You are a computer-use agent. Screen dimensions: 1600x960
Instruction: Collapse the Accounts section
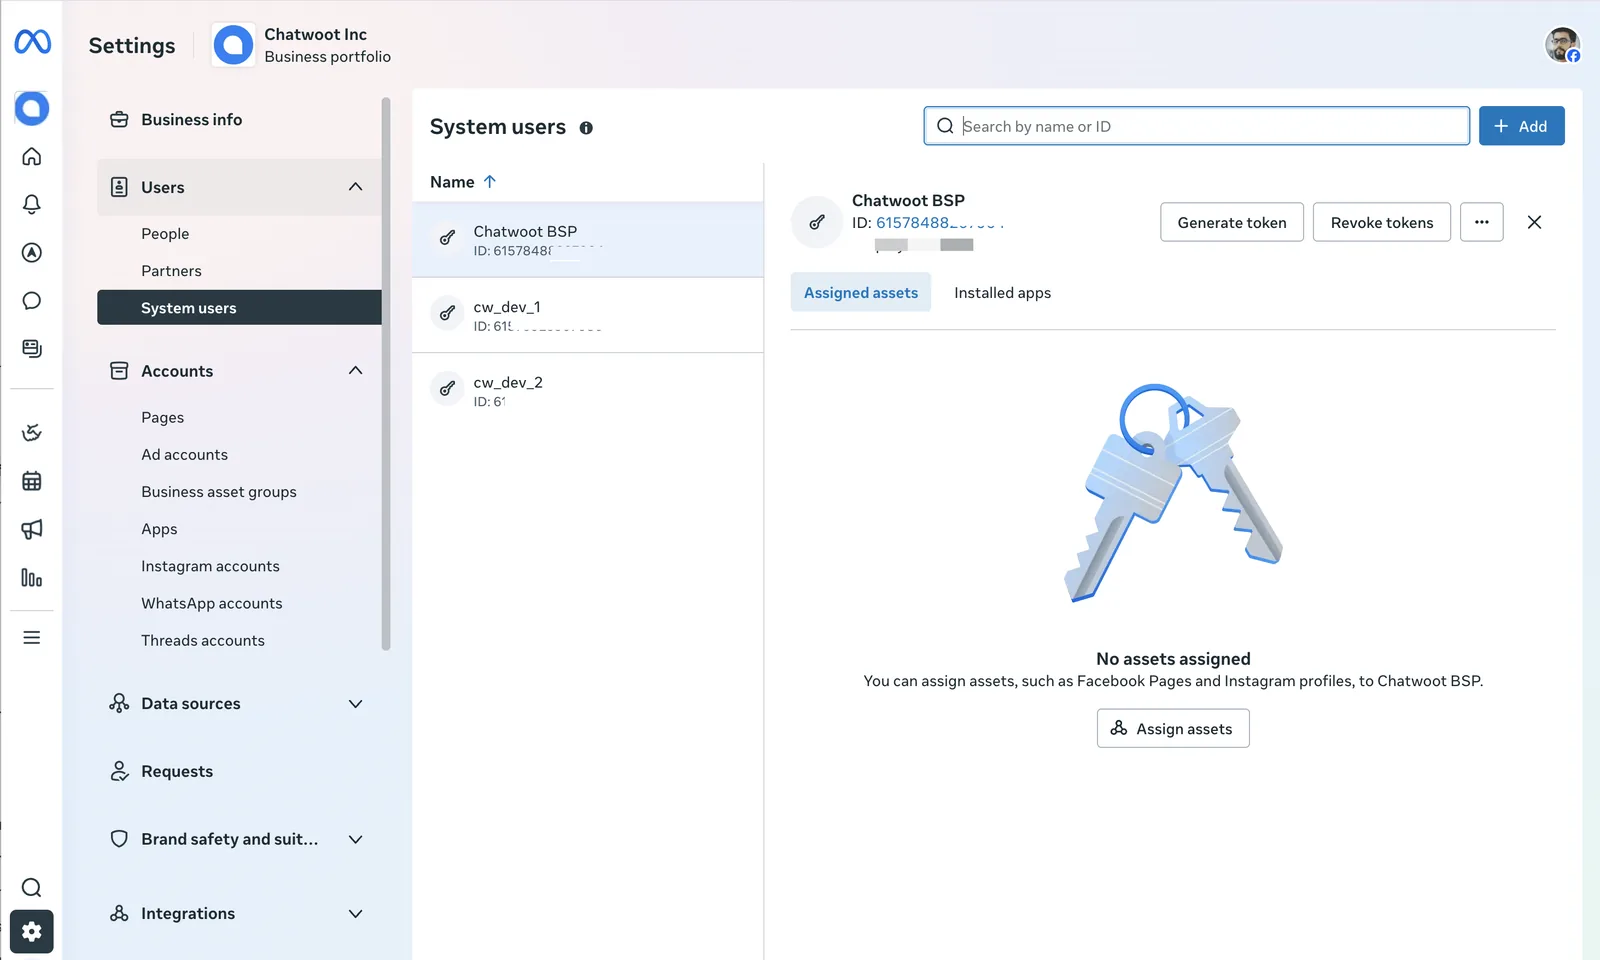[355, 371]
